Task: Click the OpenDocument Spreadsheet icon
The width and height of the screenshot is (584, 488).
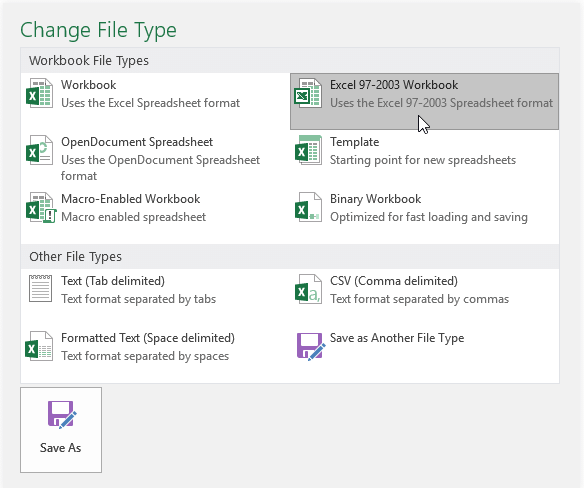Action: (x=39, y=150)
